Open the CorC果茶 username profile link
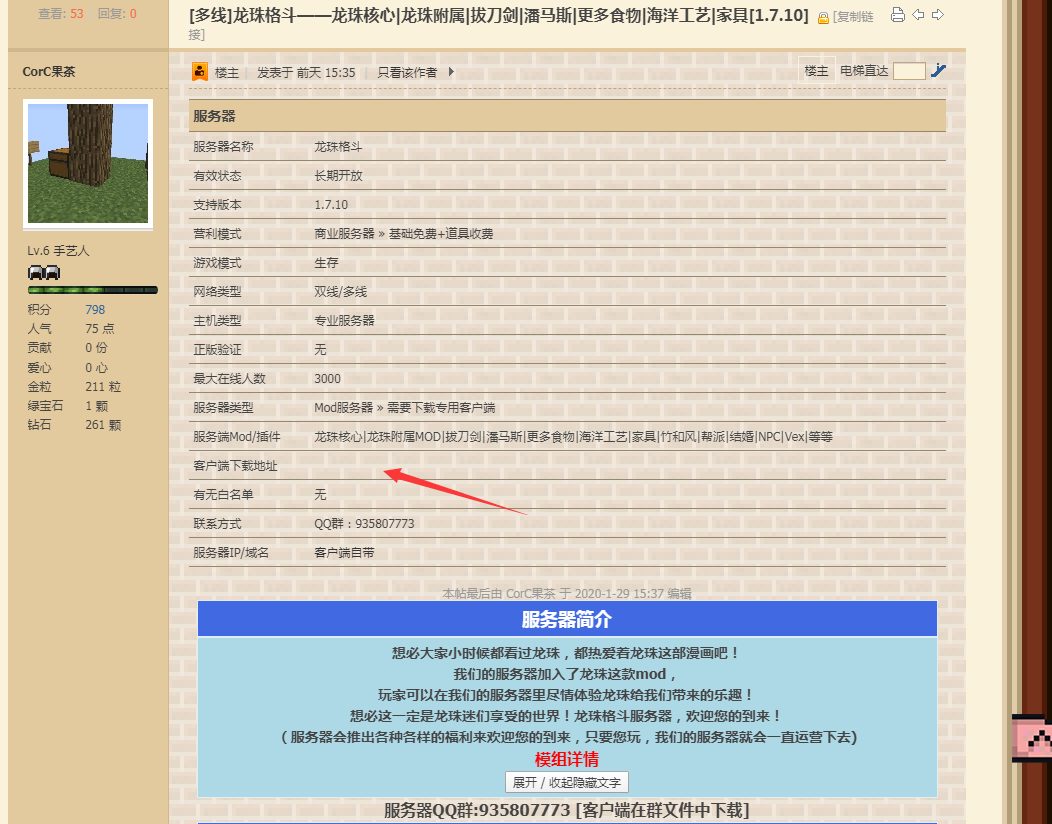Image resolution: width=1052 pixels, height=824 pixels. [49, 72]
